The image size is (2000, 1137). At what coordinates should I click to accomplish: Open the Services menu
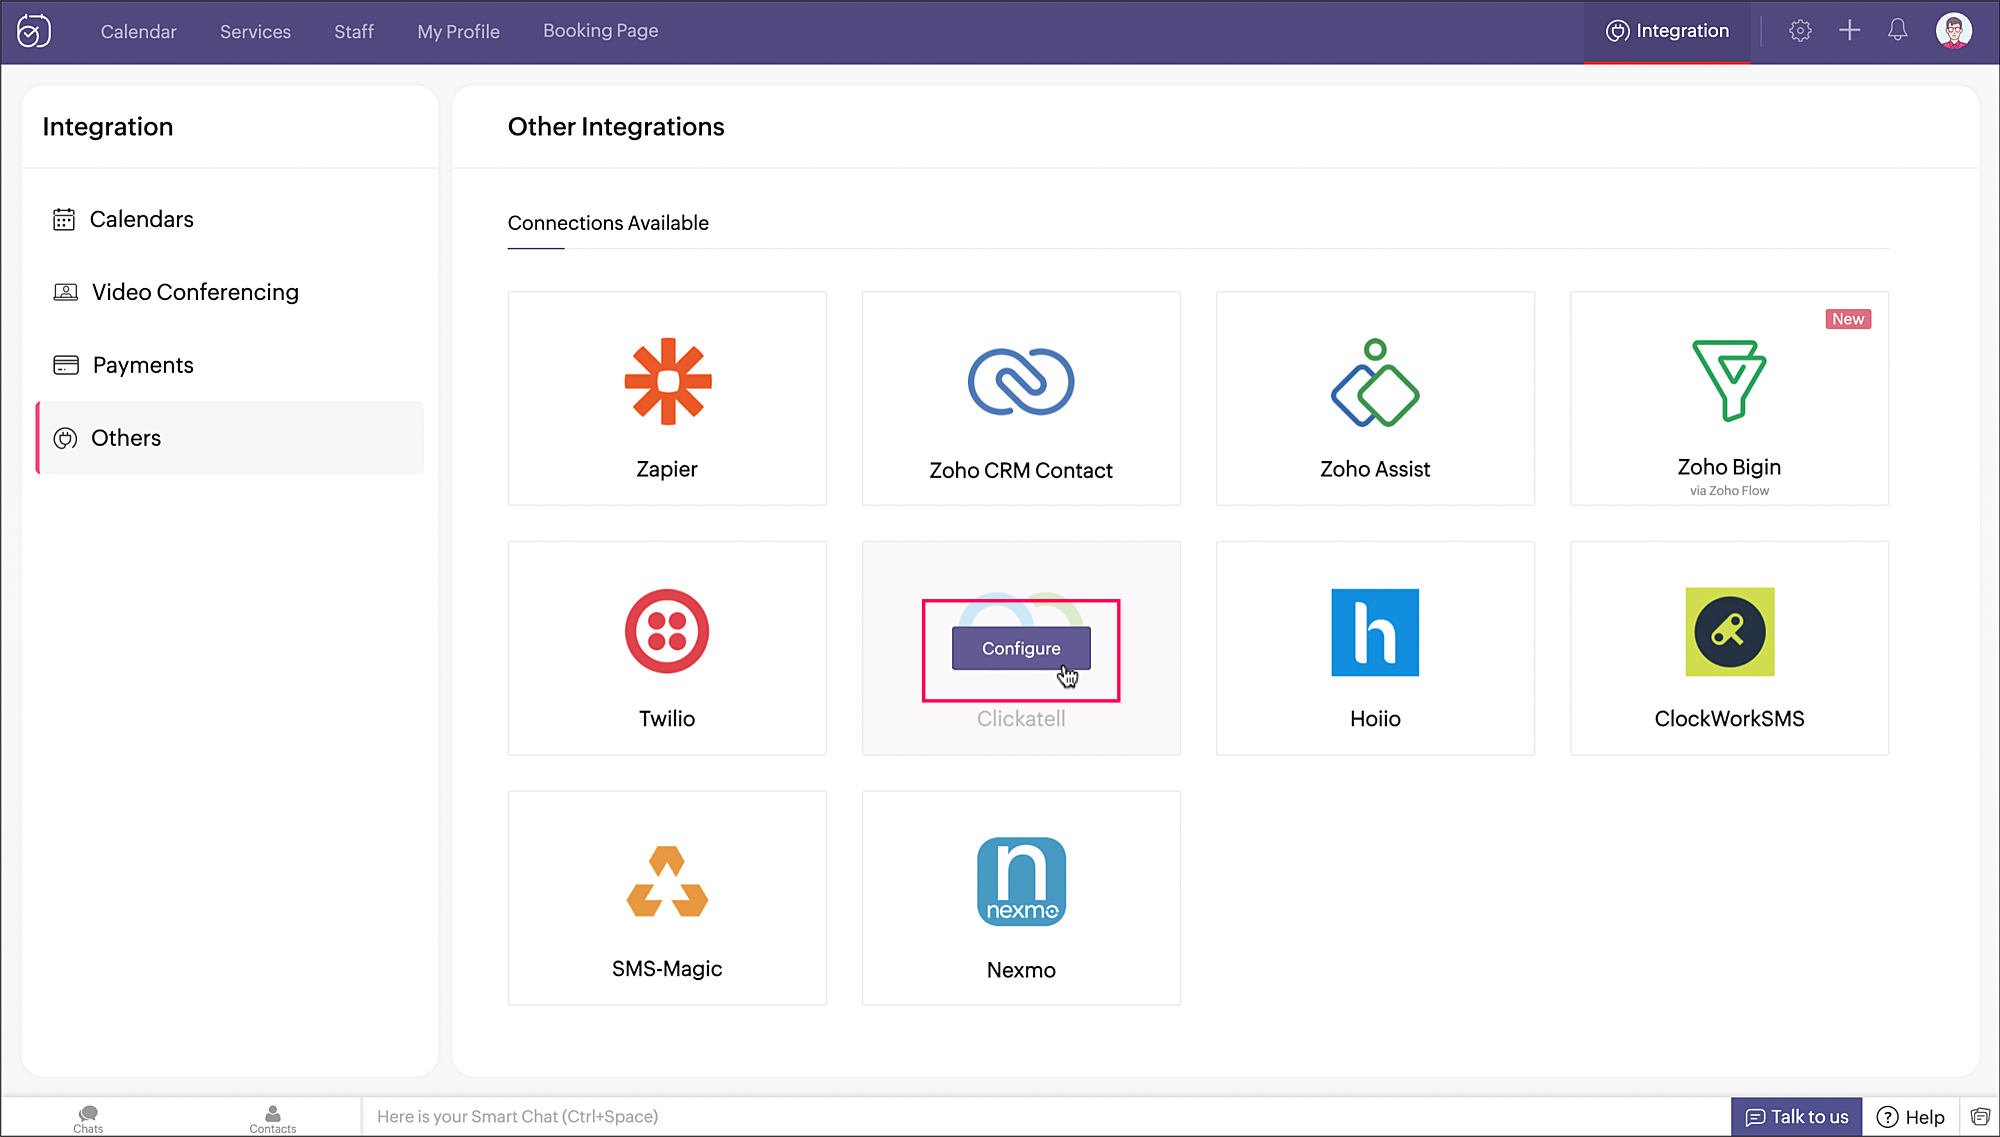coord(255,31)
